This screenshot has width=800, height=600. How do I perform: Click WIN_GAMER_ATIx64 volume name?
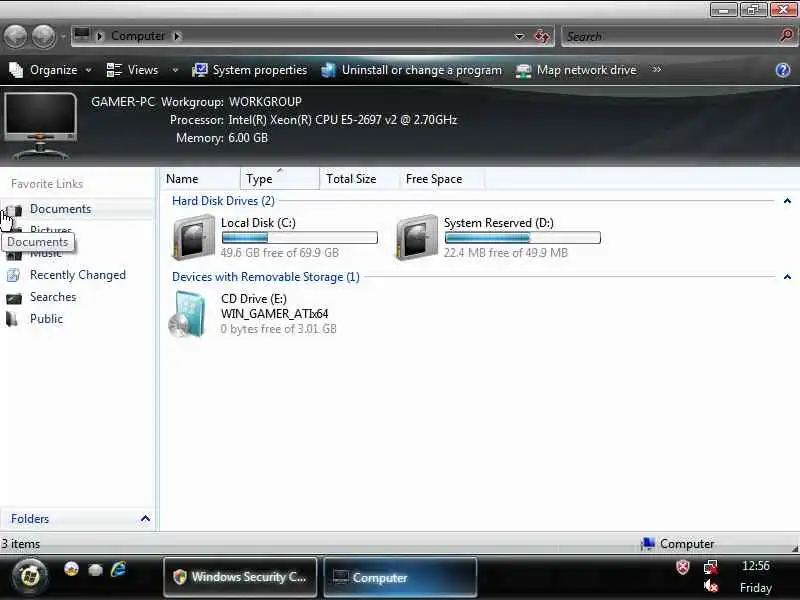click(274, 314)
